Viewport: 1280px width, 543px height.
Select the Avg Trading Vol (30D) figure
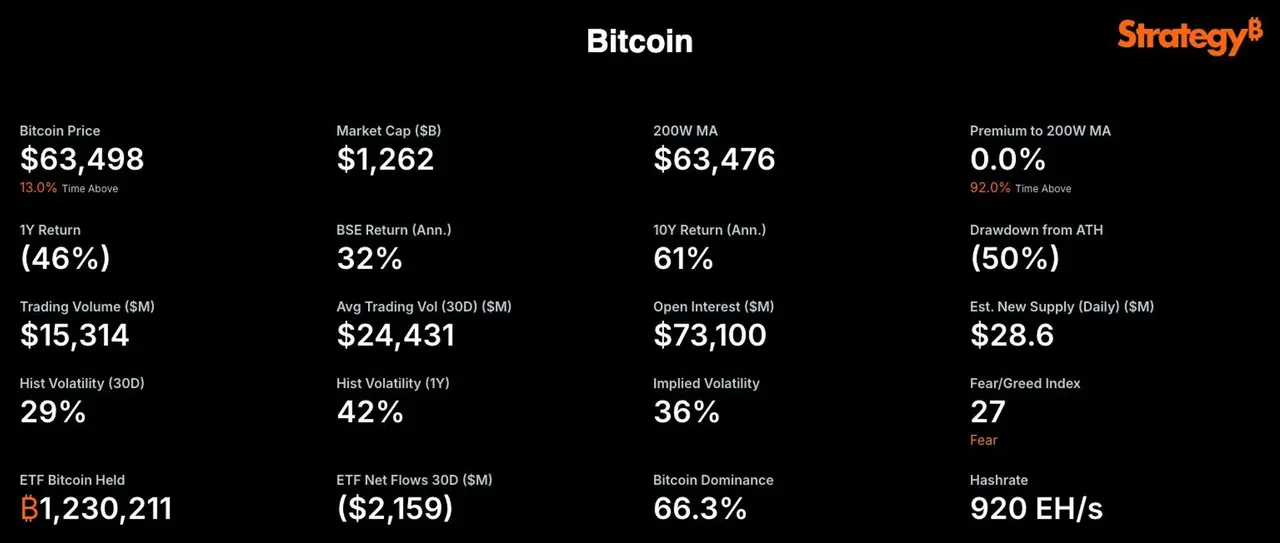pos(396,335)
